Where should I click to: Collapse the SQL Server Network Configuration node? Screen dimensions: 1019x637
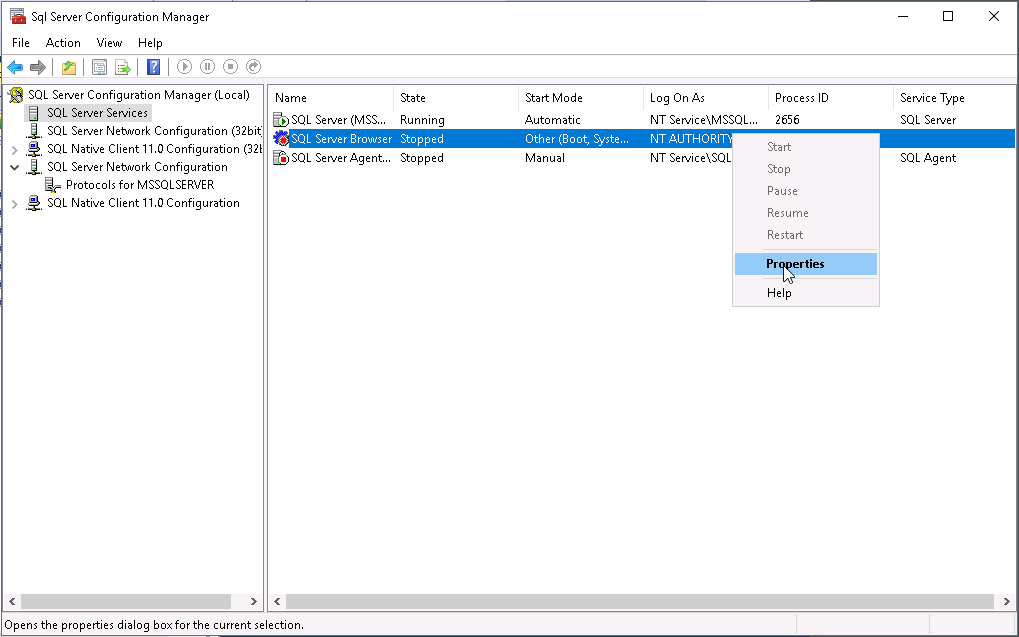(x=14, y=167)
